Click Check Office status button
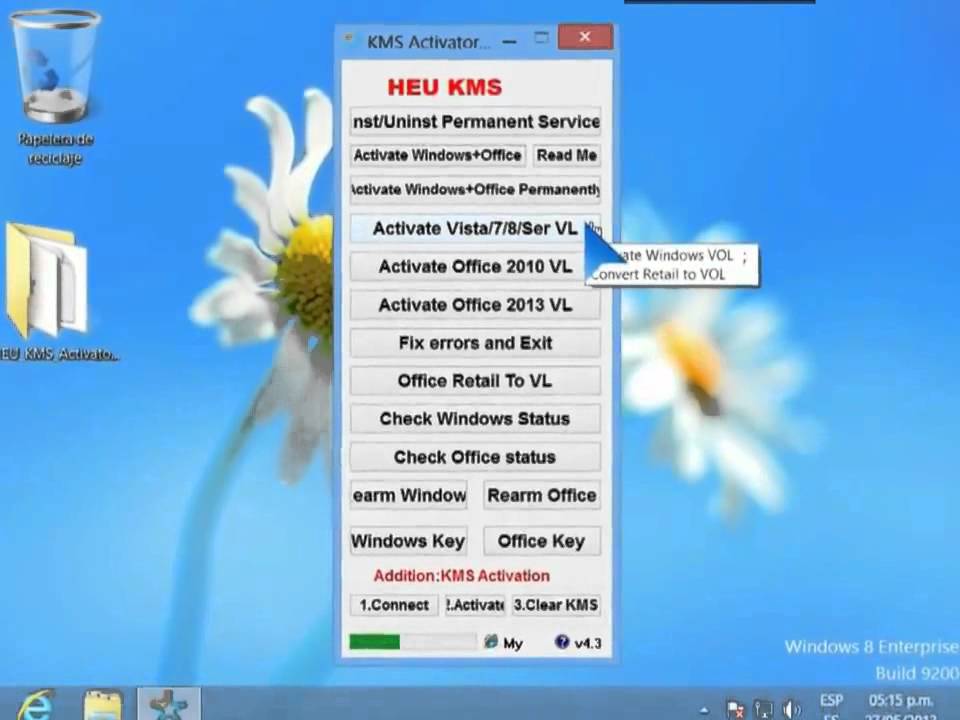The width and height of the screenshot is (960, 720). pyautogui.click(x=475, y=457)
